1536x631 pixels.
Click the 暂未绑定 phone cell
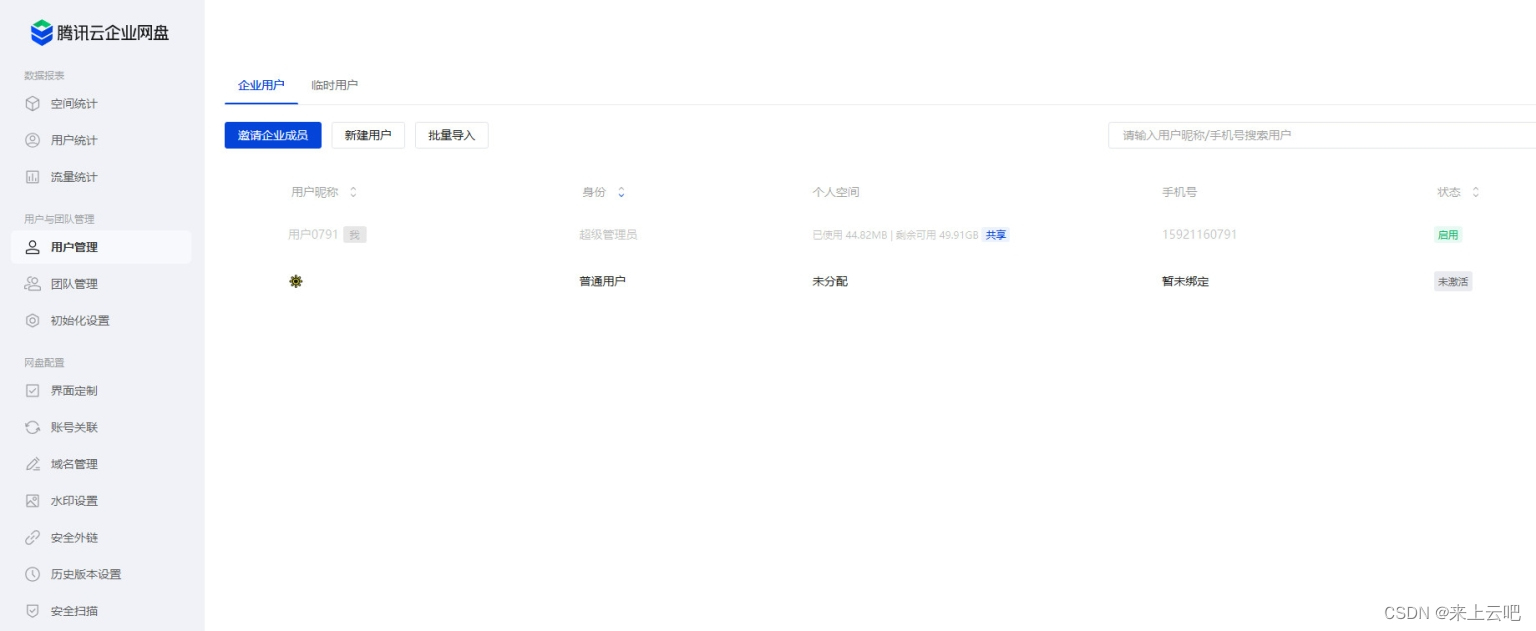tap(1186, 281)
